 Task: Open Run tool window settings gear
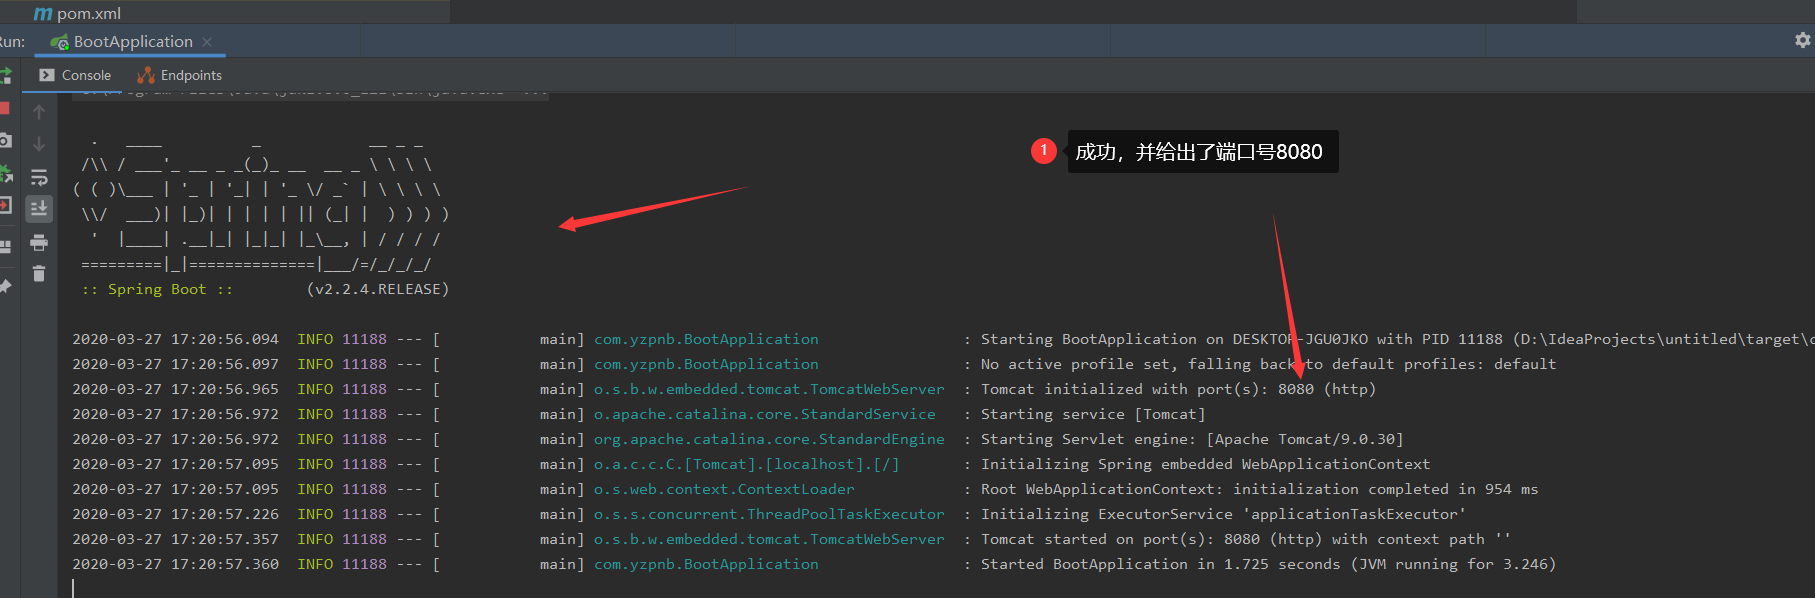tap(1802, 40)
